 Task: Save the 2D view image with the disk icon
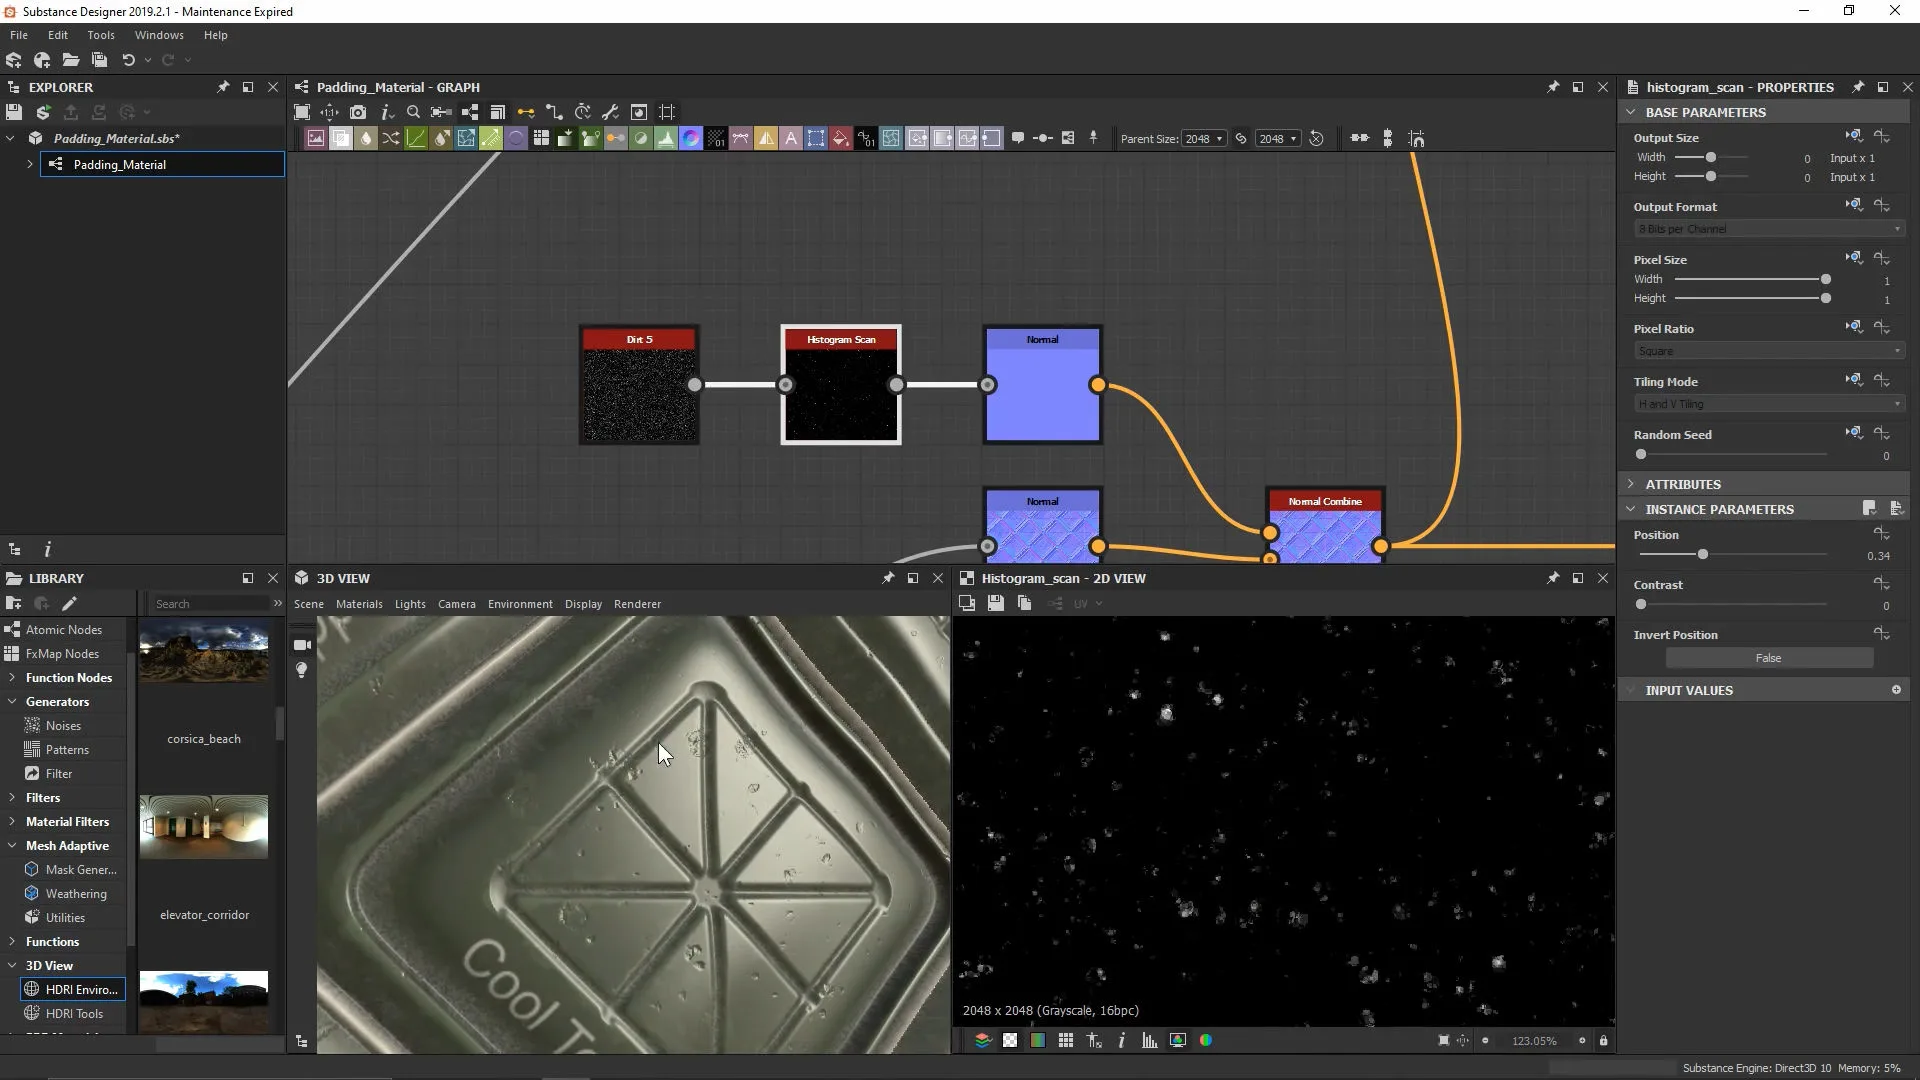click(x=995, y=603)
